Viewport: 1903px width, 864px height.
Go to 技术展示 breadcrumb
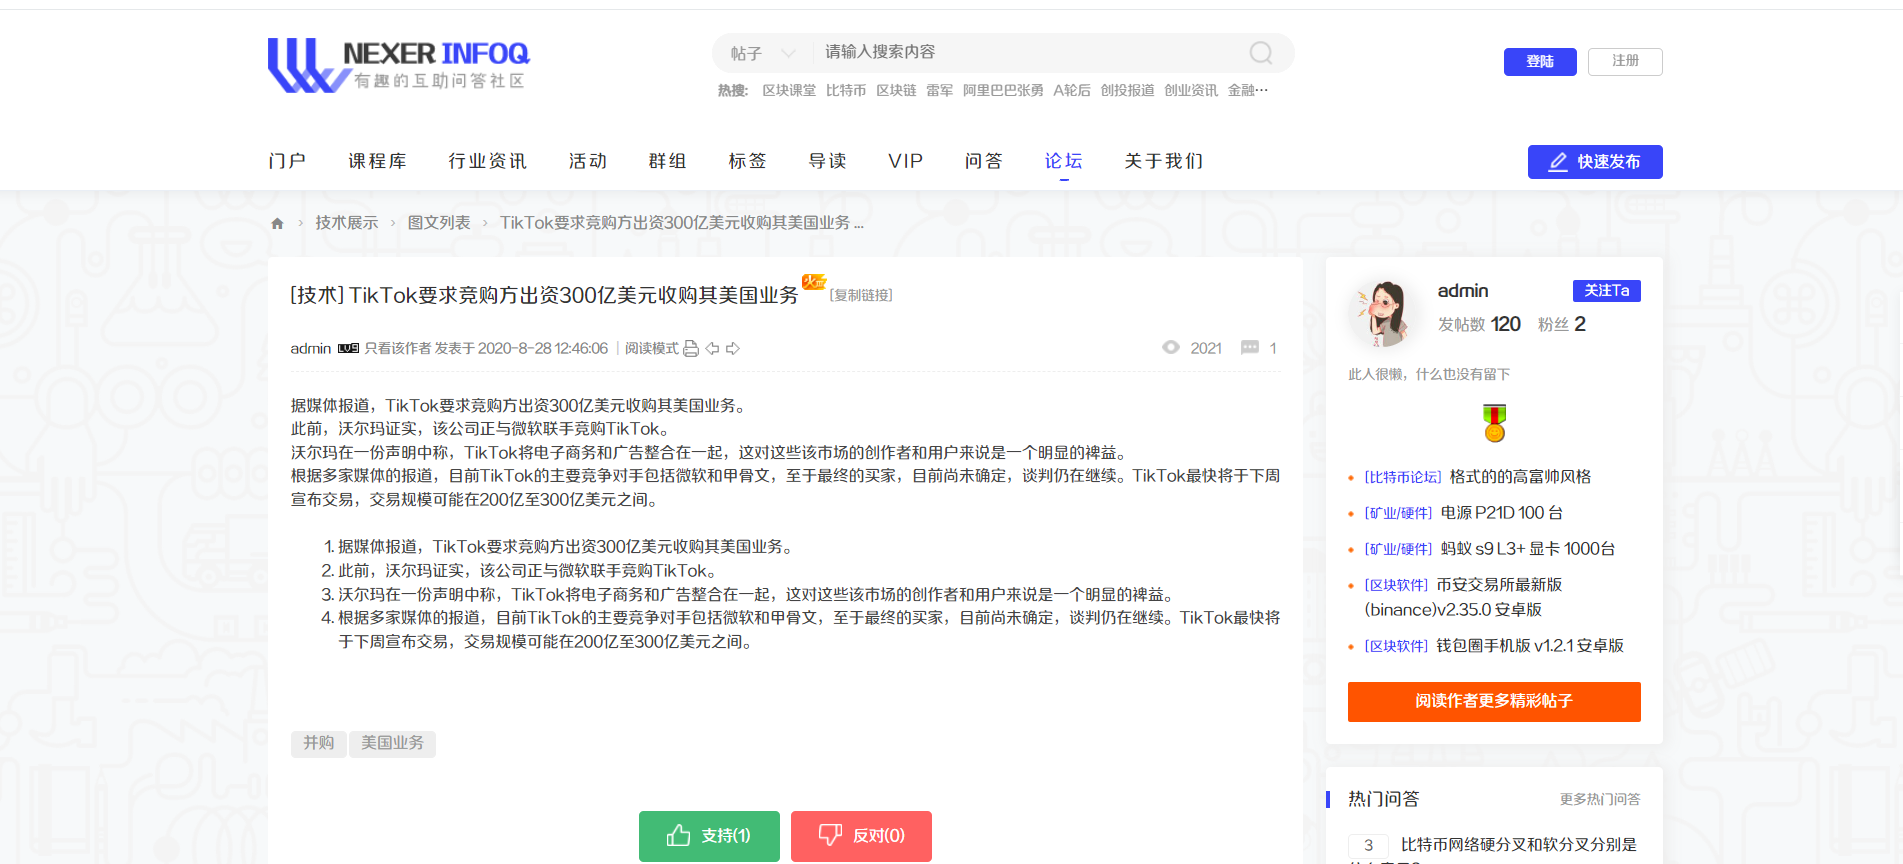tap(347, 223)
